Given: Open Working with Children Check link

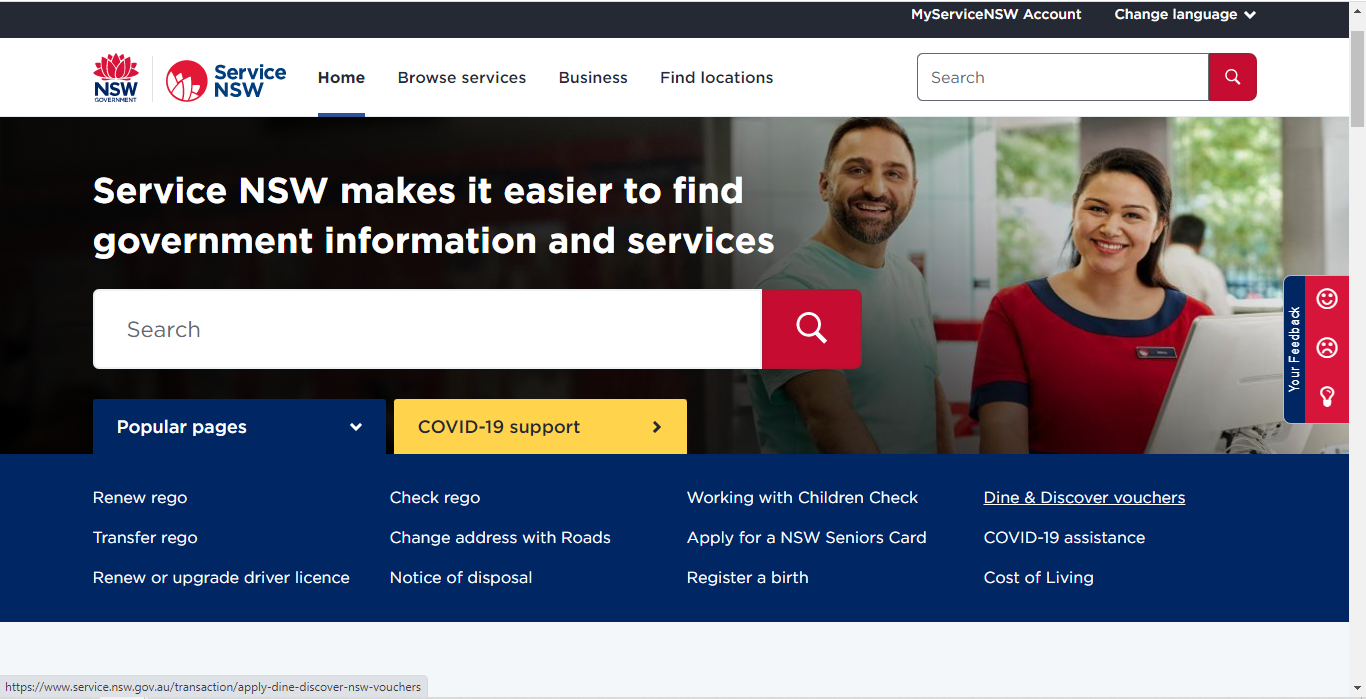Looking at the screenshot, I should point(802,497).
